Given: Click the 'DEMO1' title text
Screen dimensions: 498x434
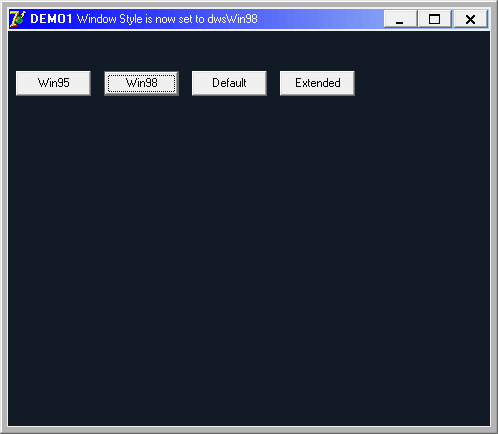Looking at the screenshot, I should click(51, 19).
